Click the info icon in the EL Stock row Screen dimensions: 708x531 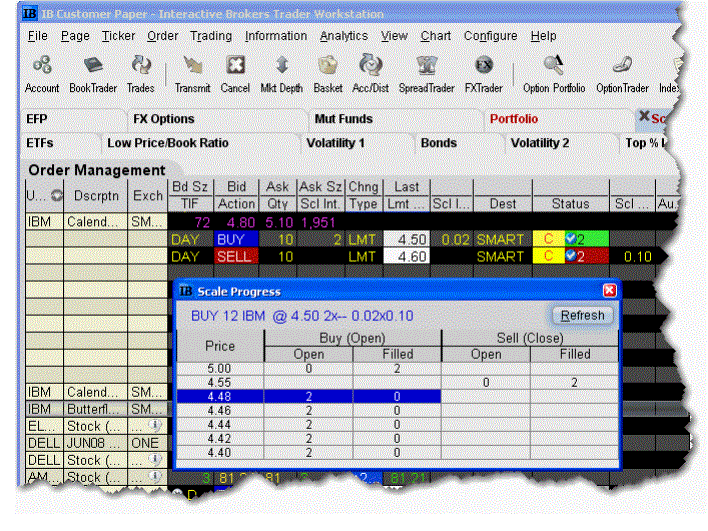[x=155, y=425]
